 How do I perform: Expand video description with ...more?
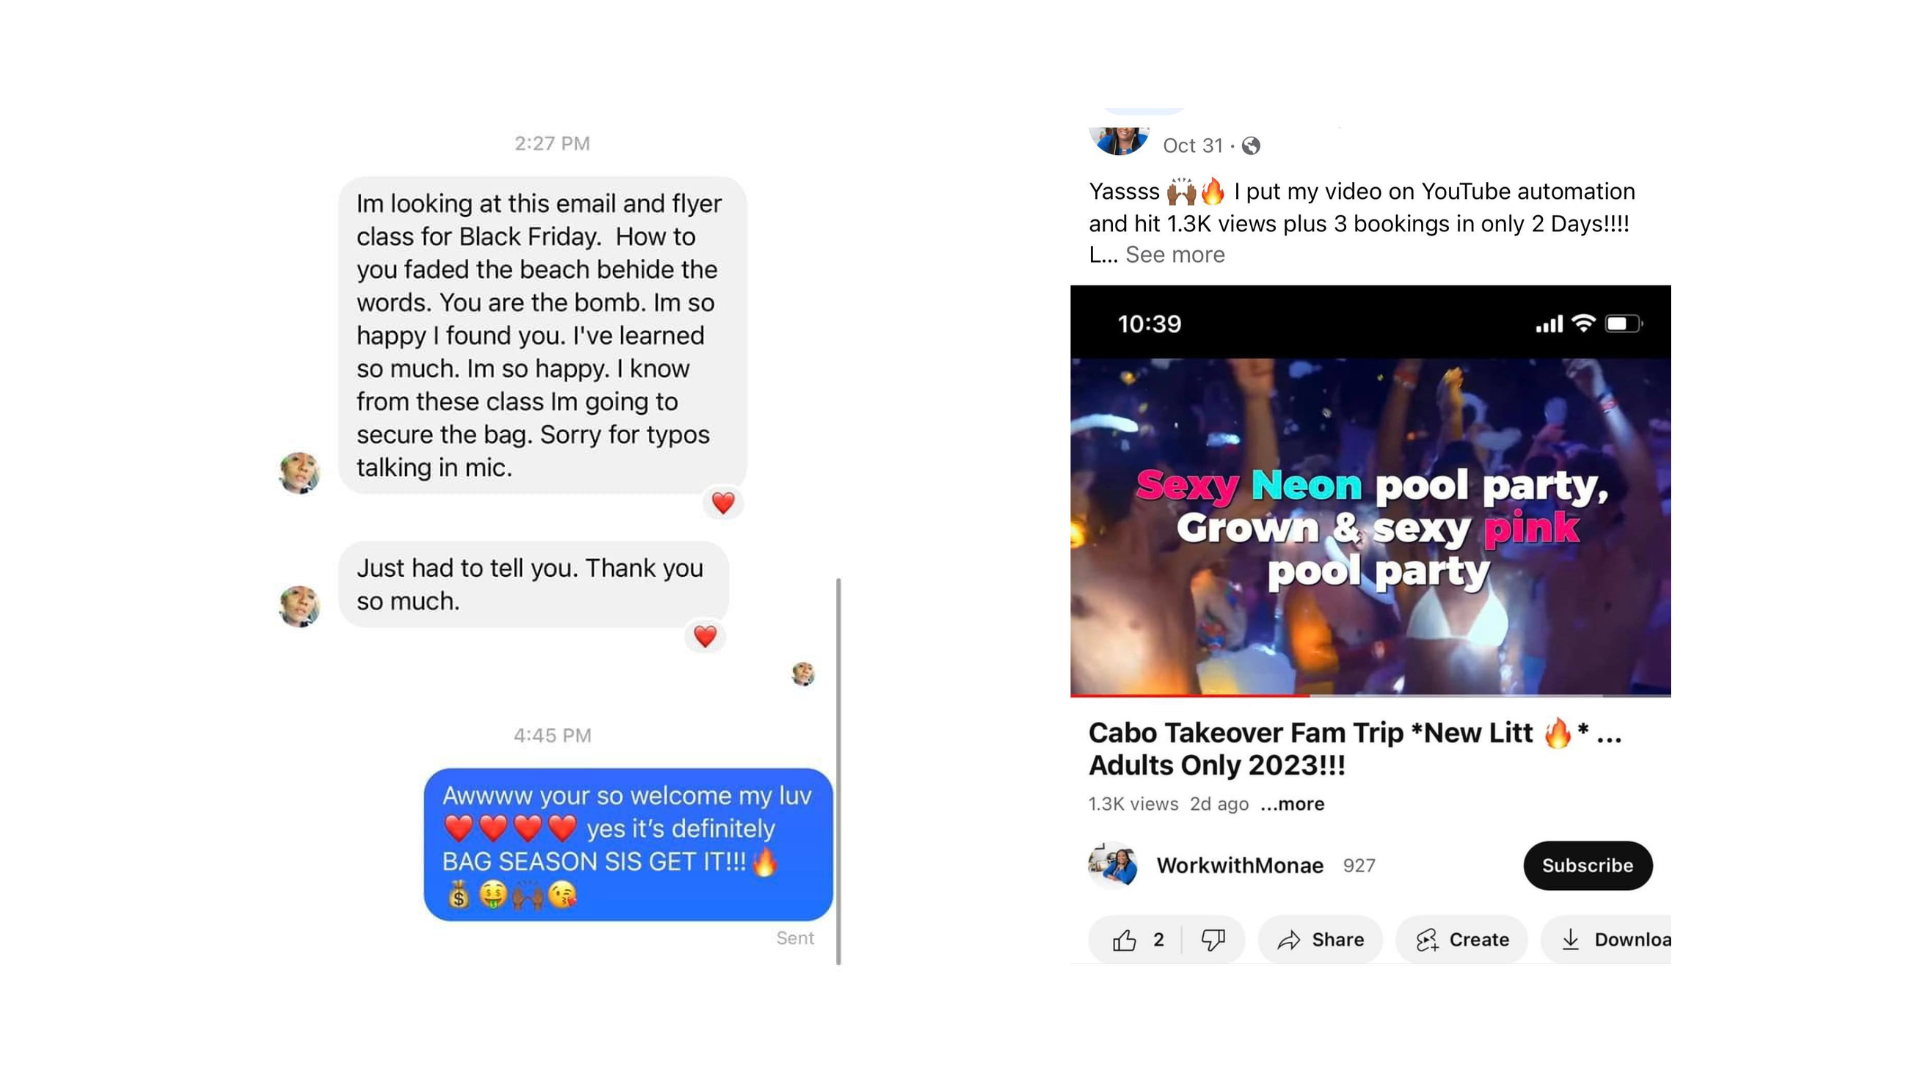[1292, 804]
